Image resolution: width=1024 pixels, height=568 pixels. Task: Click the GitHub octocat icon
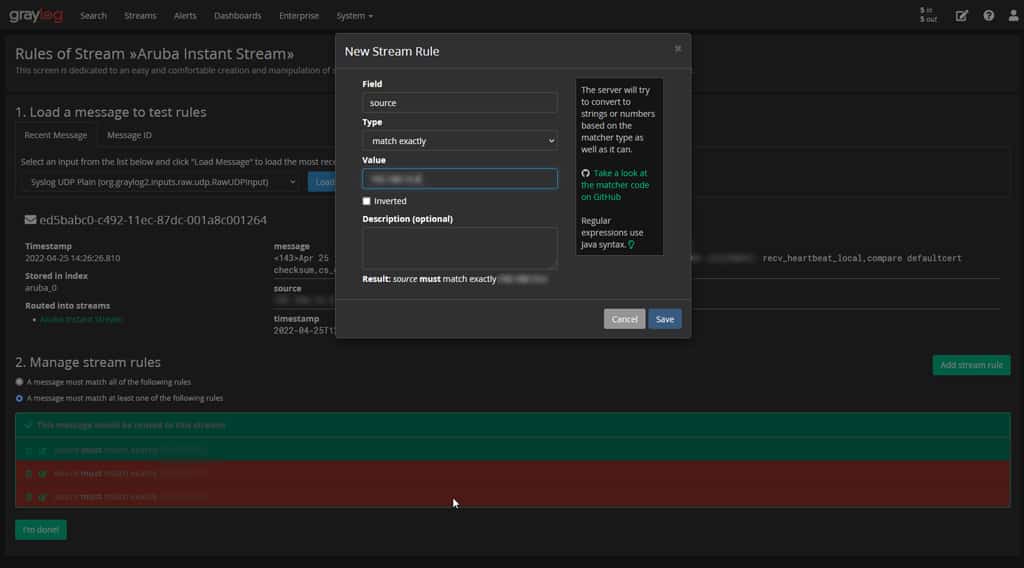click(585, 173)
